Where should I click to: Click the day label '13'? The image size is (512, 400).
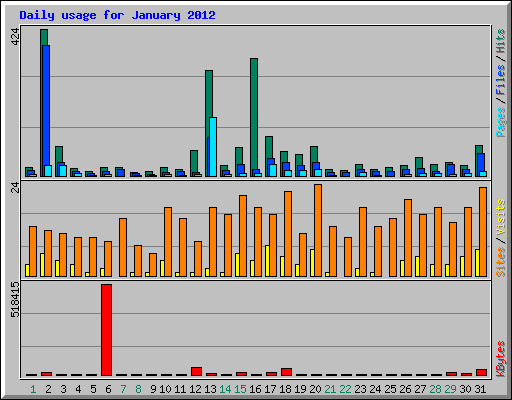pos(210,389)
